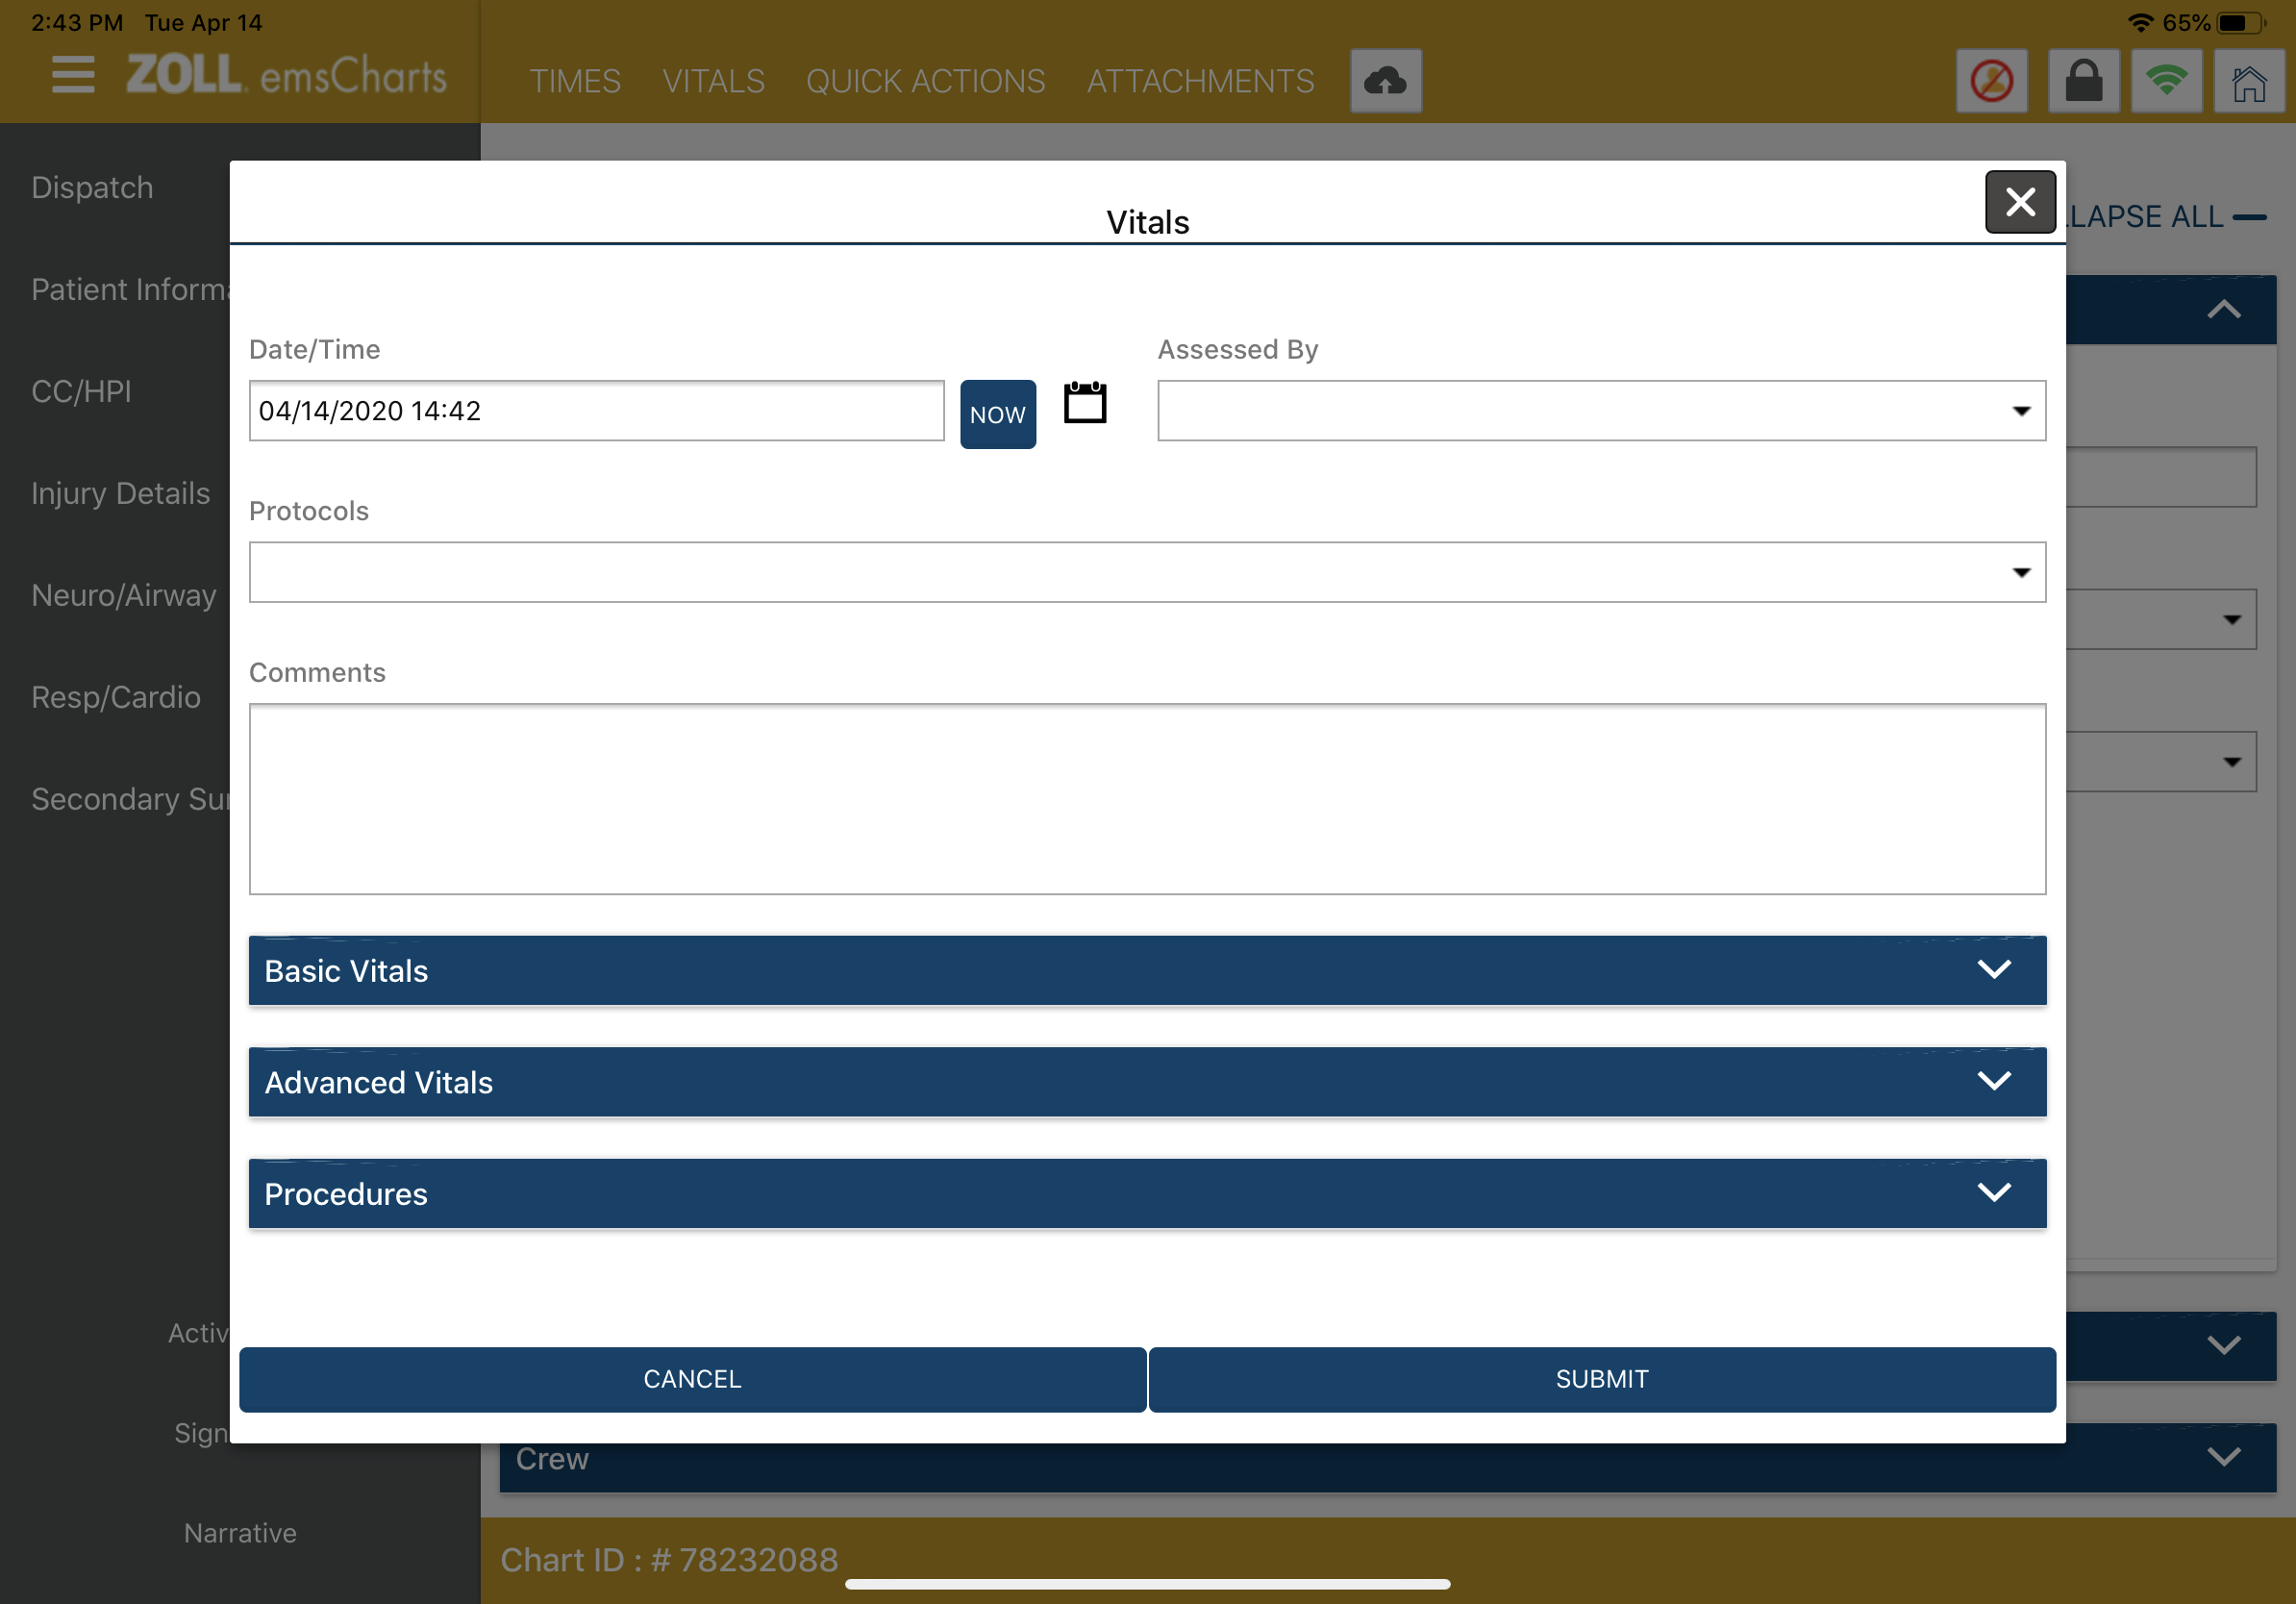The image size is (2296, 1604).
Task: Click the green wifi status icon
Action: click(x=2166, y=81)
